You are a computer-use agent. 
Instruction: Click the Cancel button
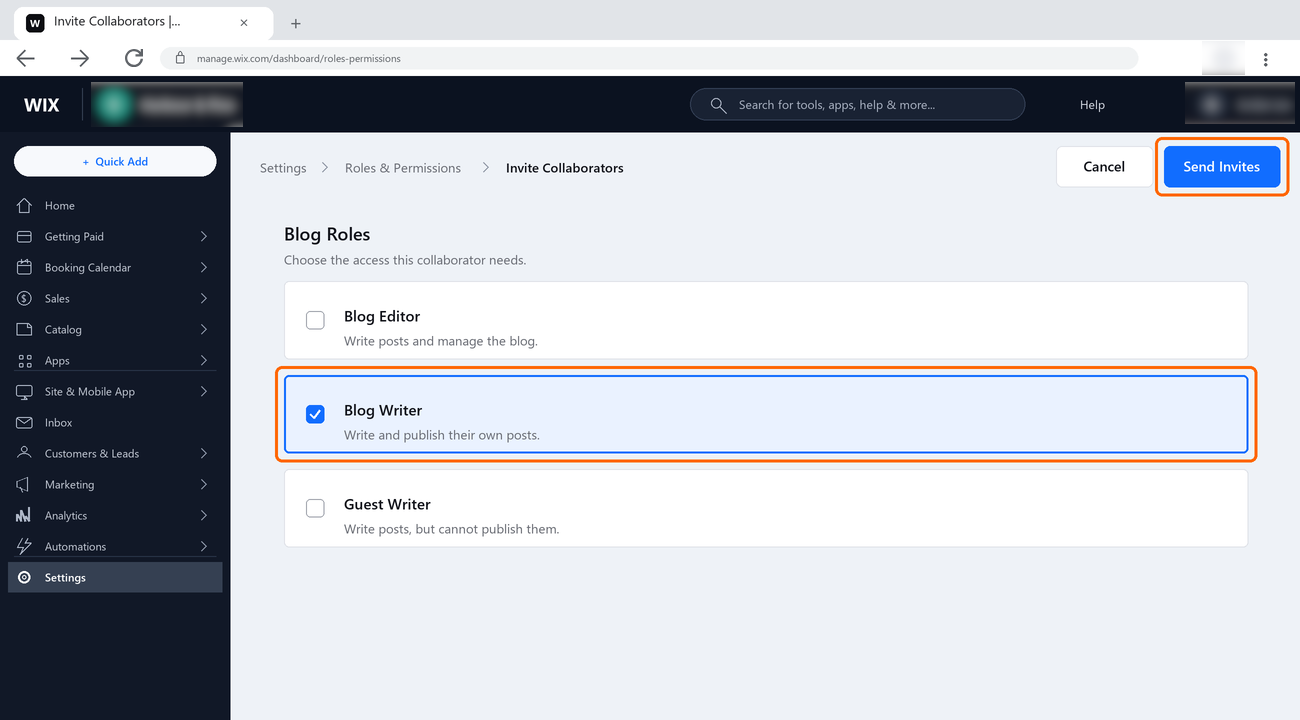[1104, 167]
